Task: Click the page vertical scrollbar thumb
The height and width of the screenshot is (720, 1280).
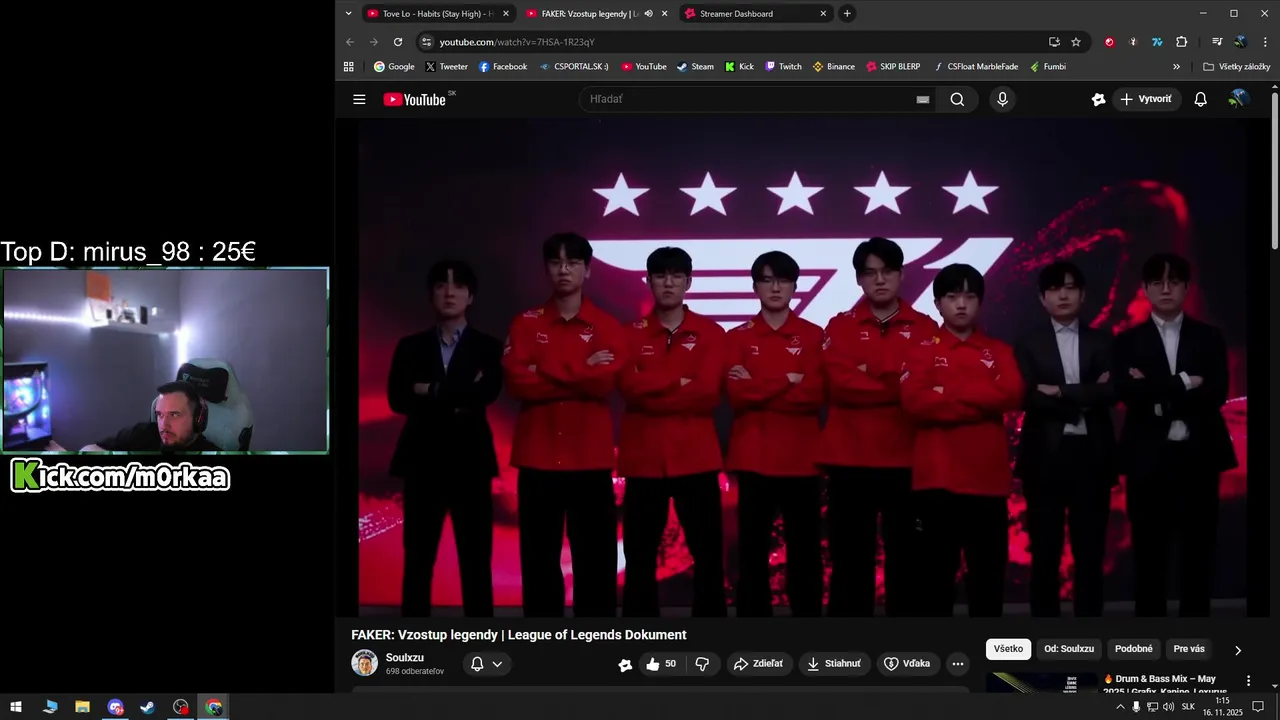Action: click(x=1275, y=170)
